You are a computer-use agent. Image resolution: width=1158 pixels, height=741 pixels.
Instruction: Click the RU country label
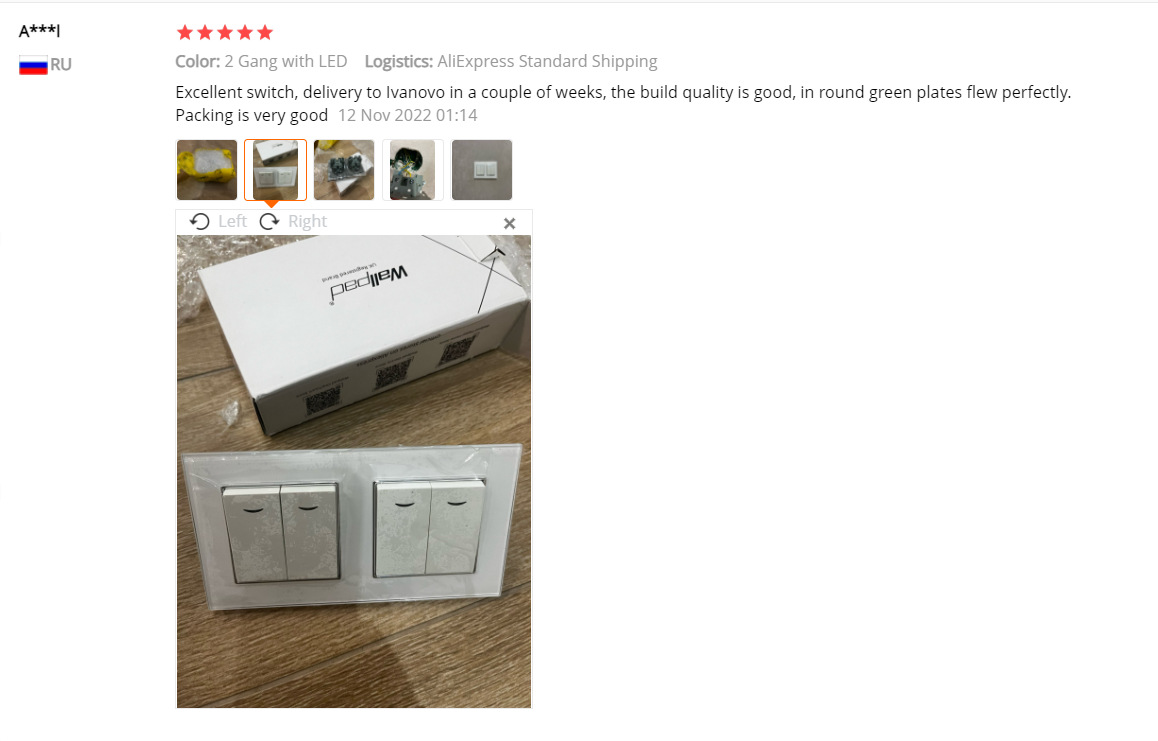61,65
